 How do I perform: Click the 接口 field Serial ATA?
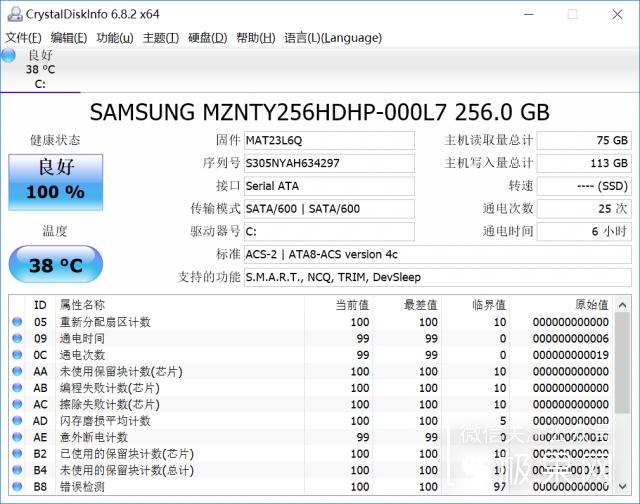[329, 186]
